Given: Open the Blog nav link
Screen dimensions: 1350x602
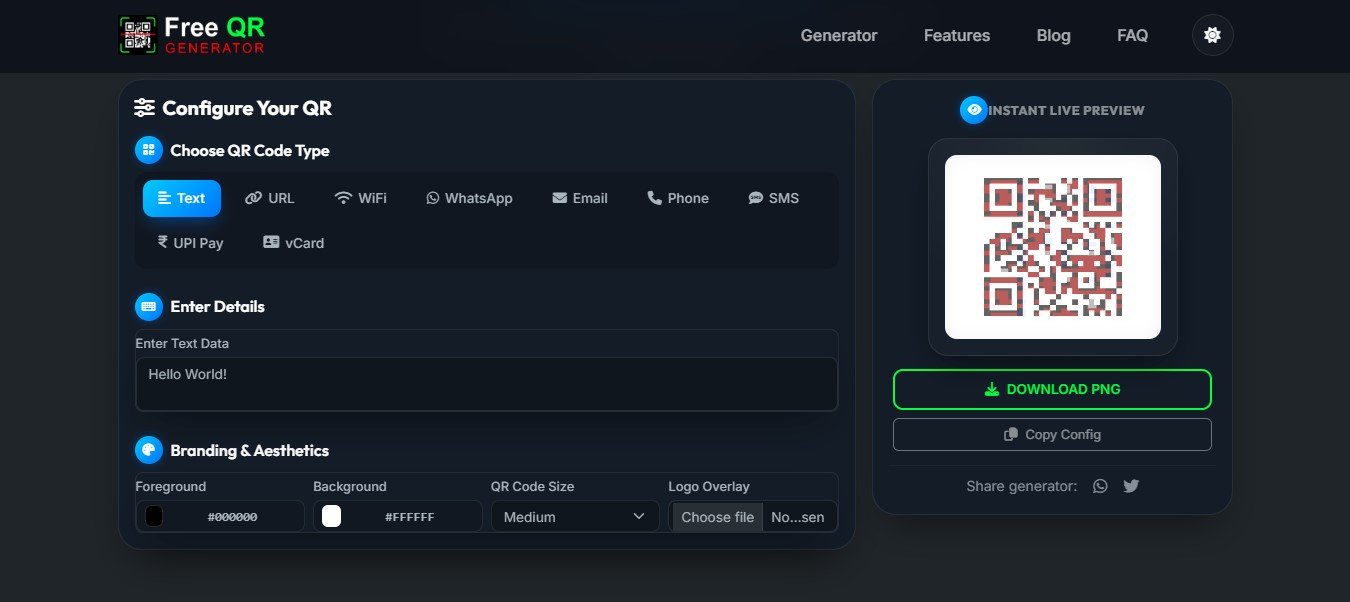Looking at the screenshot, I should click(1054, 35).
